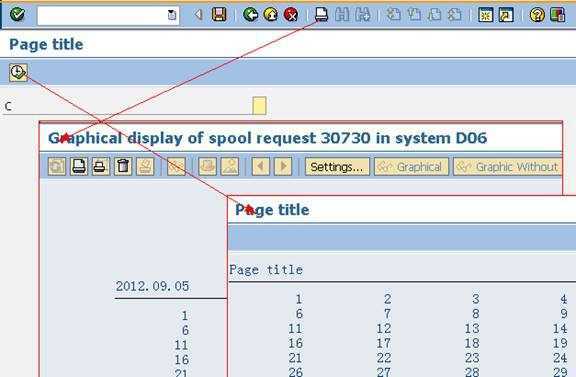Go to the Last page icon
This screenshot has height=377, width=576.
pyautogui.click(x=455, y=15)
